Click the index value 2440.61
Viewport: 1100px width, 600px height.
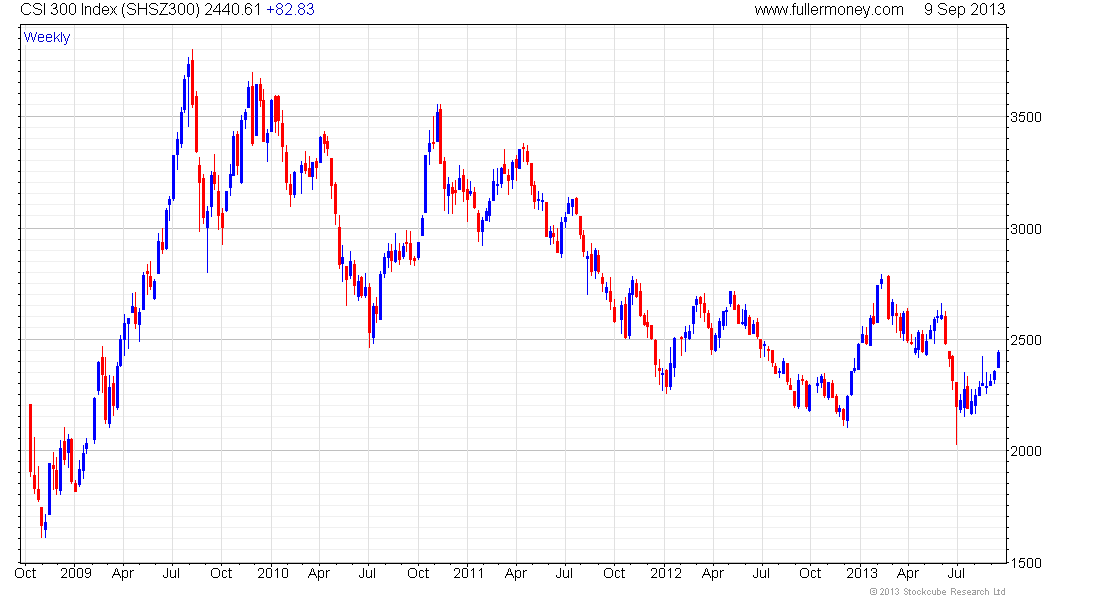[233, 10]
